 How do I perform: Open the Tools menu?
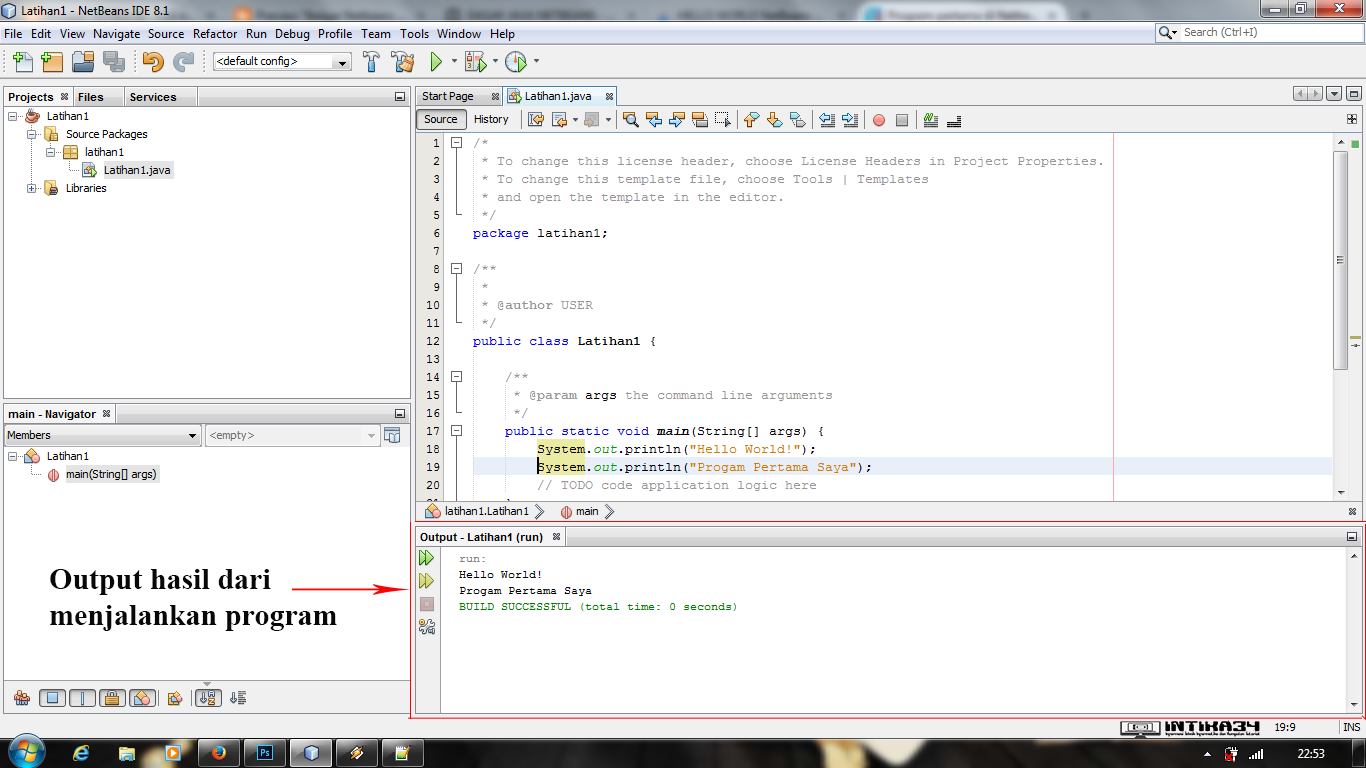tap(414, 33)
